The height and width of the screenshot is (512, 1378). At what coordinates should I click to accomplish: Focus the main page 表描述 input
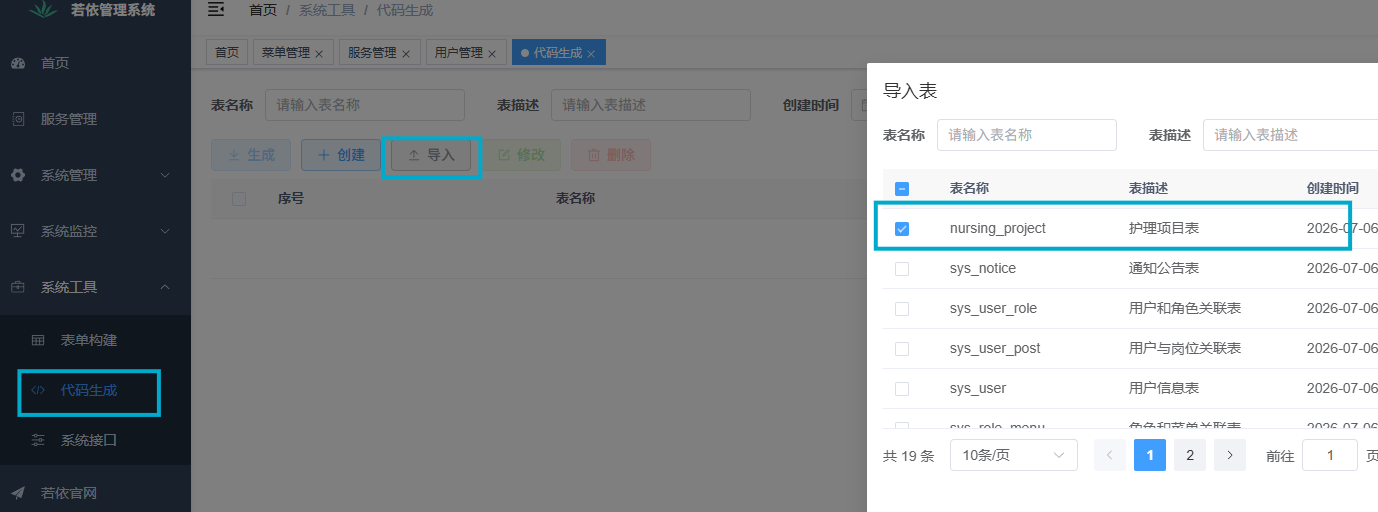click(x=651, y=105)
